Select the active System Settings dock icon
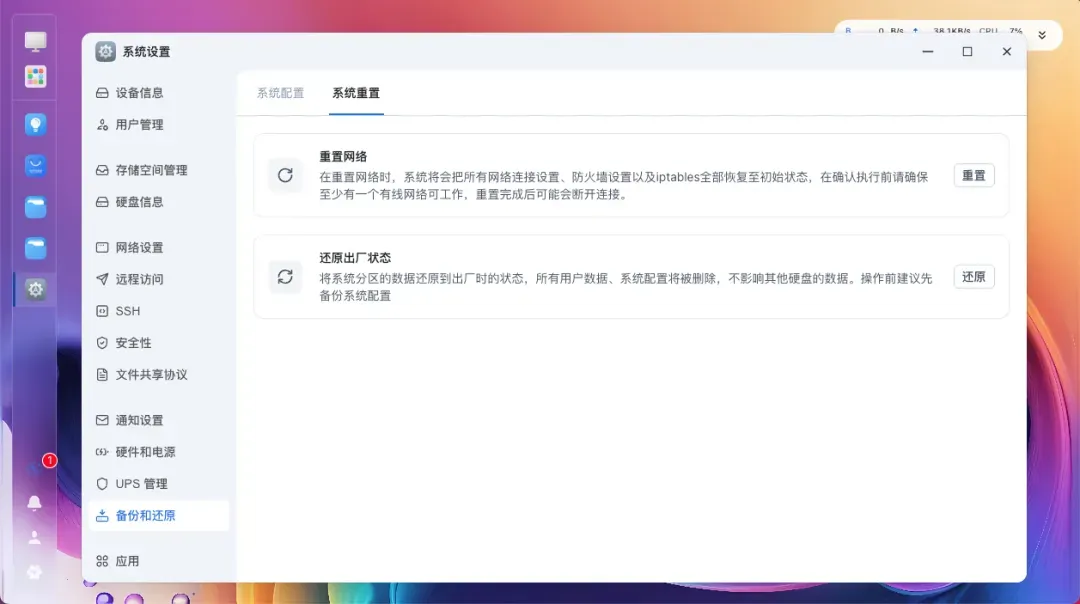The height and width of the screenshot is (604, 1080). (36, 290)
